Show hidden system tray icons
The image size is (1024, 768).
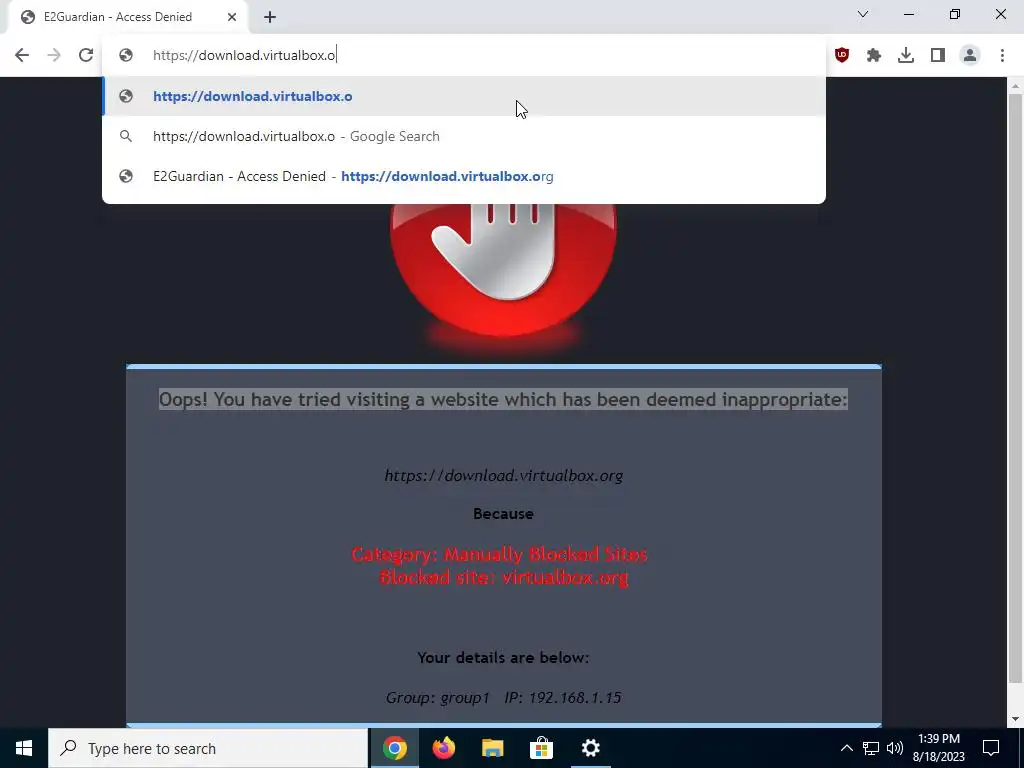[846, 748]
